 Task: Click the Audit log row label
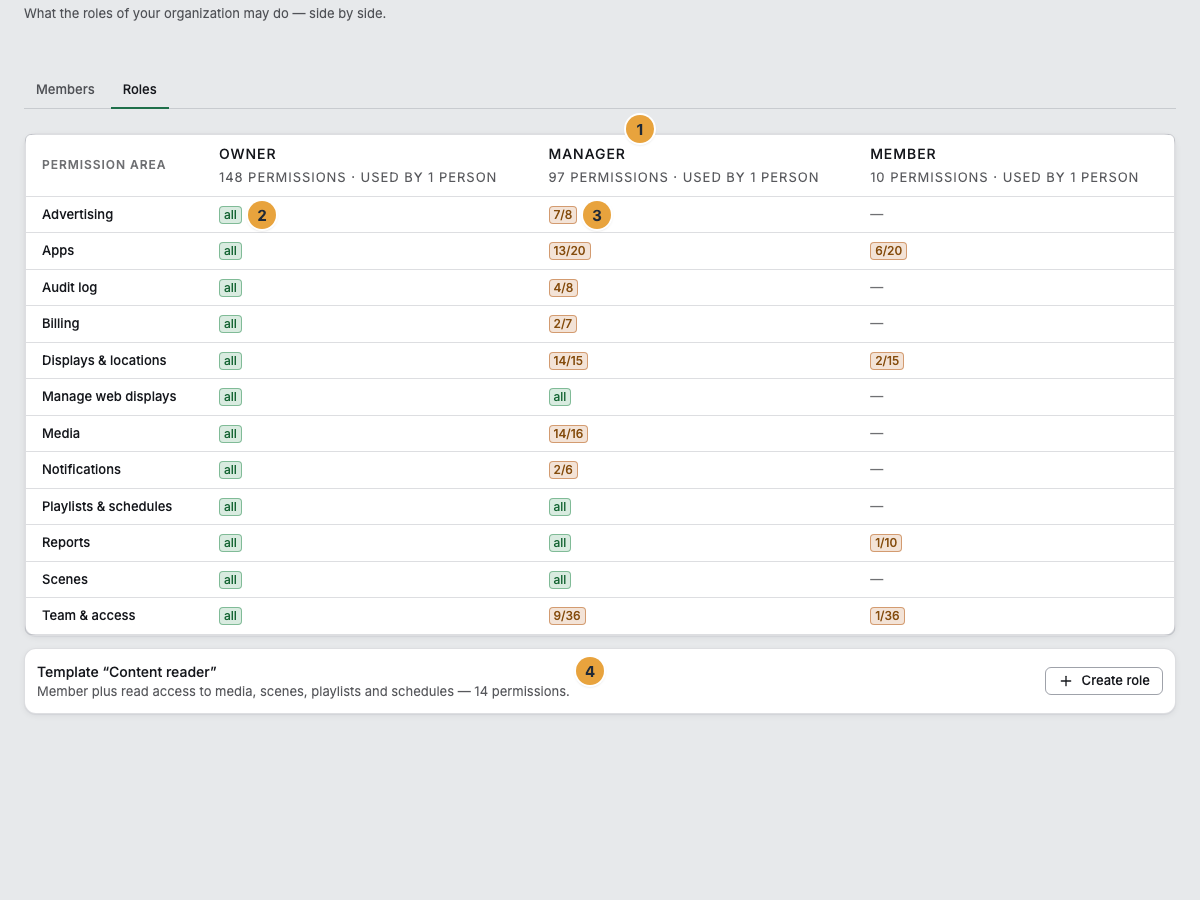(x=69, y=287)
